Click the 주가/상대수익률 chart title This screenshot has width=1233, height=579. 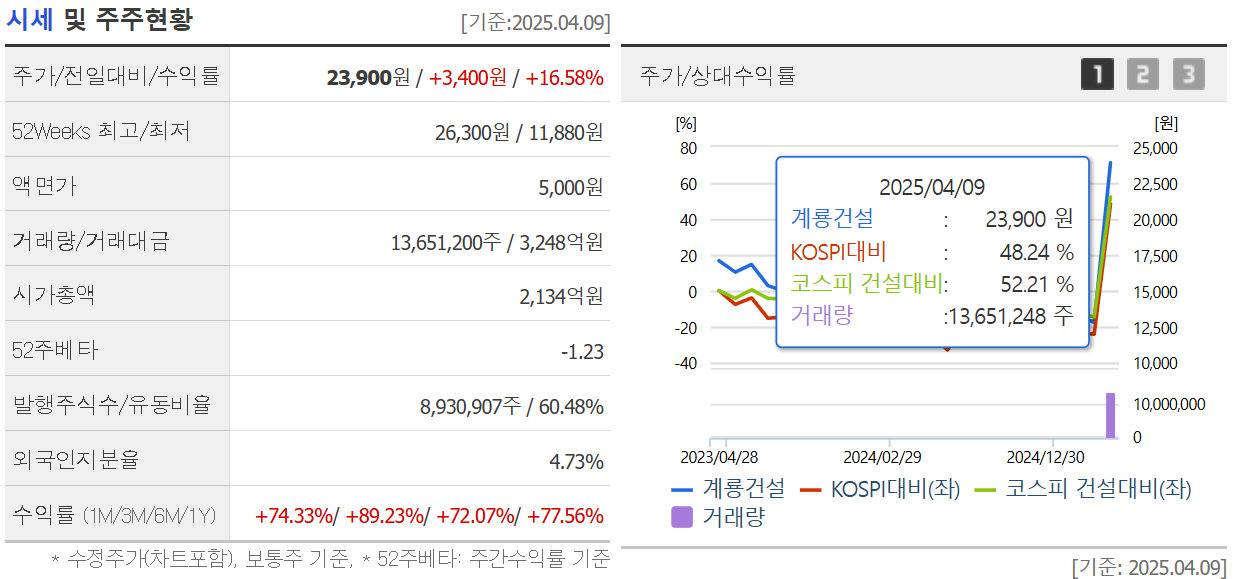pos(718,75)
